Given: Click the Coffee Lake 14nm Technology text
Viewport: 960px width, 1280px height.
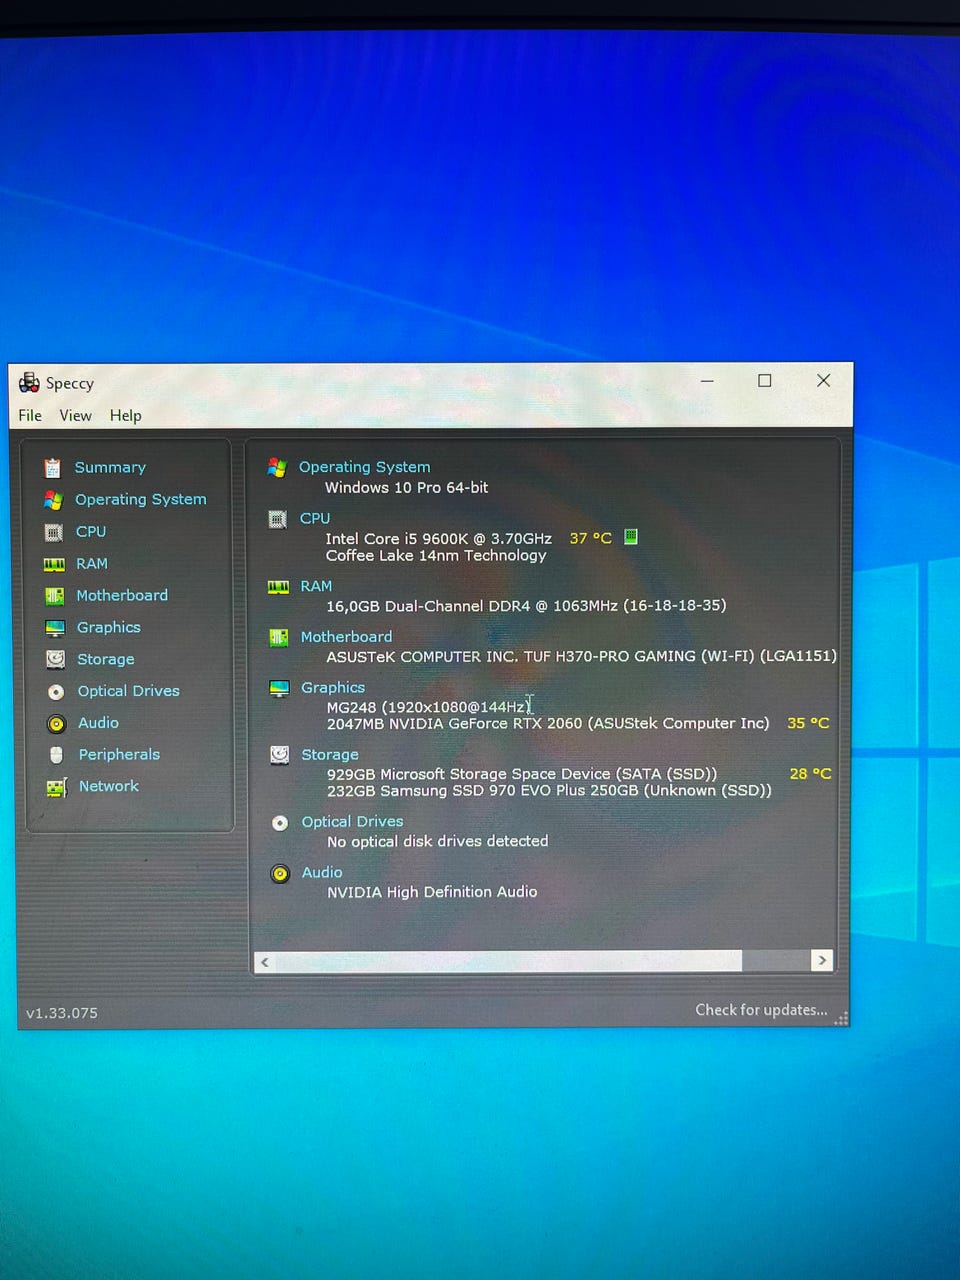Looking at the screenshot, I should pyautogui.click(x=436, y=556).
